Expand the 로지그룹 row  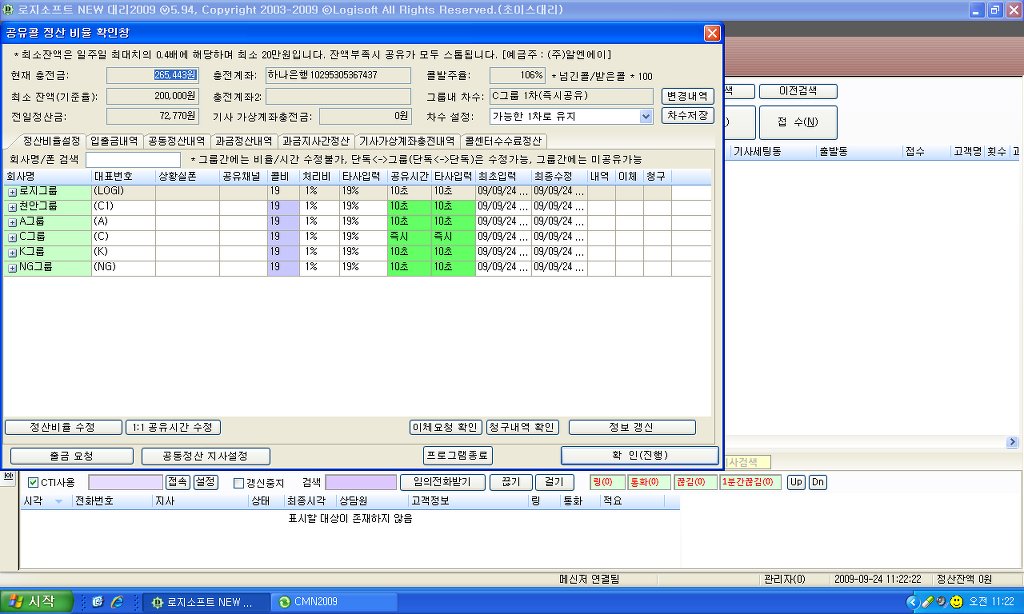(x=12, y=192)
